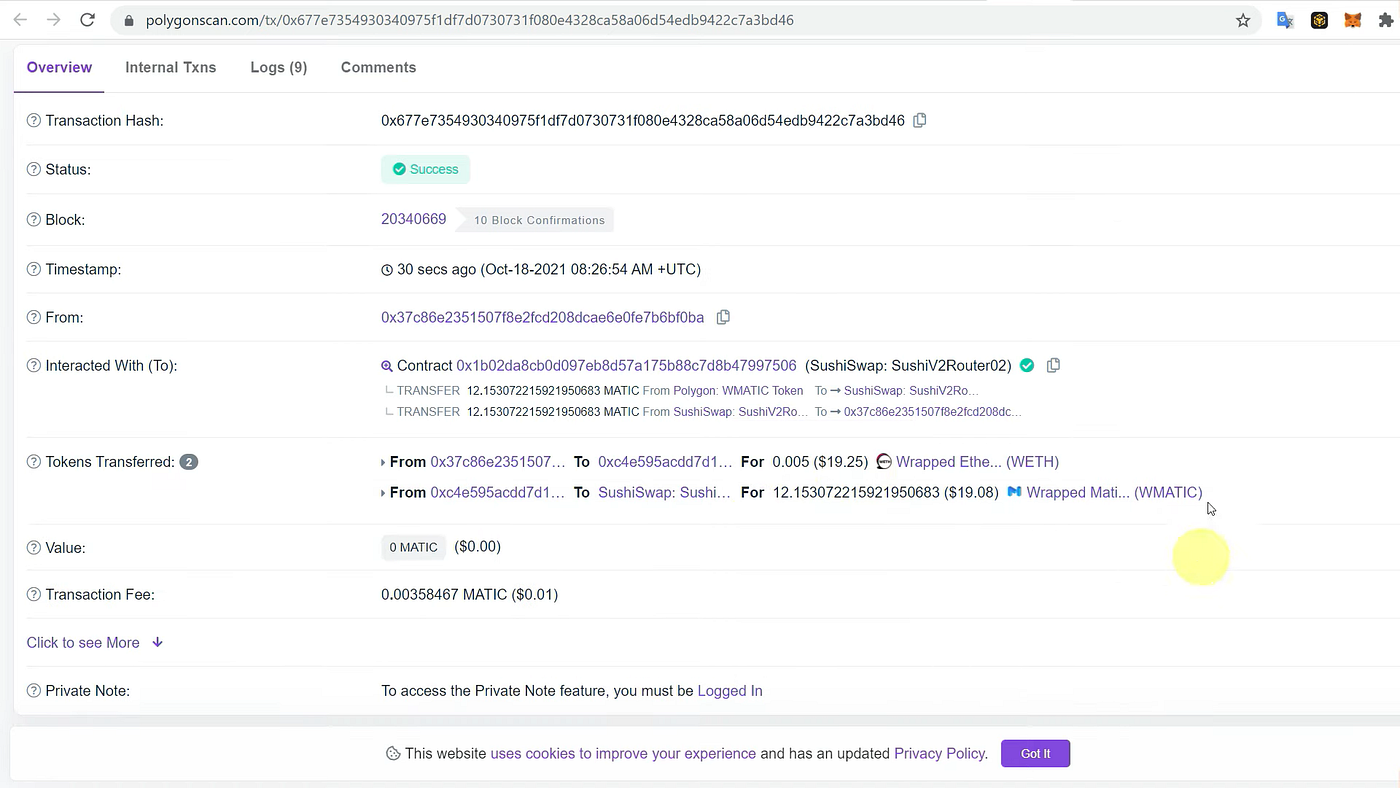
Task: Open block 20340669
Action: point(414,219)
